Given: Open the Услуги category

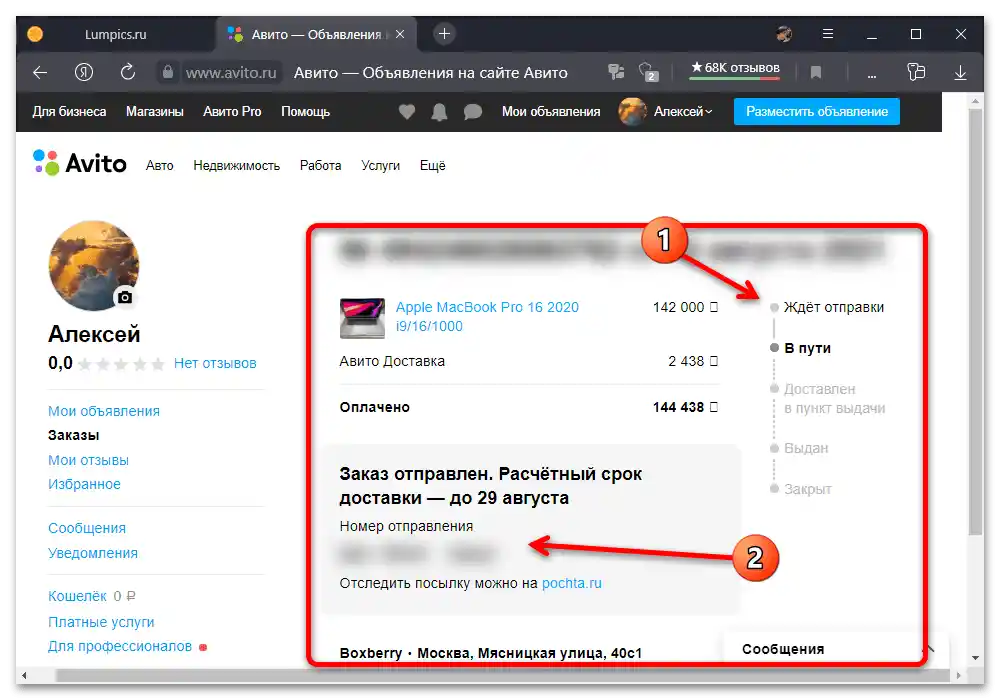Looking at the screenshot, I should 380,166.
